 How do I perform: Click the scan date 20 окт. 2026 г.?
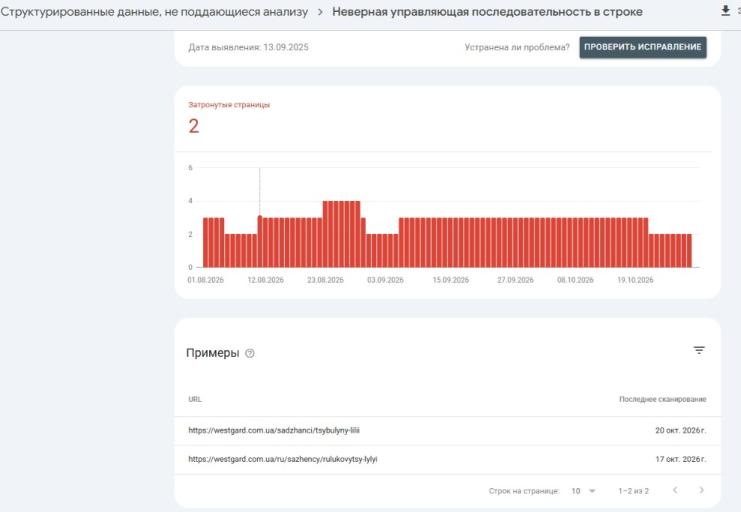pyautogui.click(x=681, y=430)
